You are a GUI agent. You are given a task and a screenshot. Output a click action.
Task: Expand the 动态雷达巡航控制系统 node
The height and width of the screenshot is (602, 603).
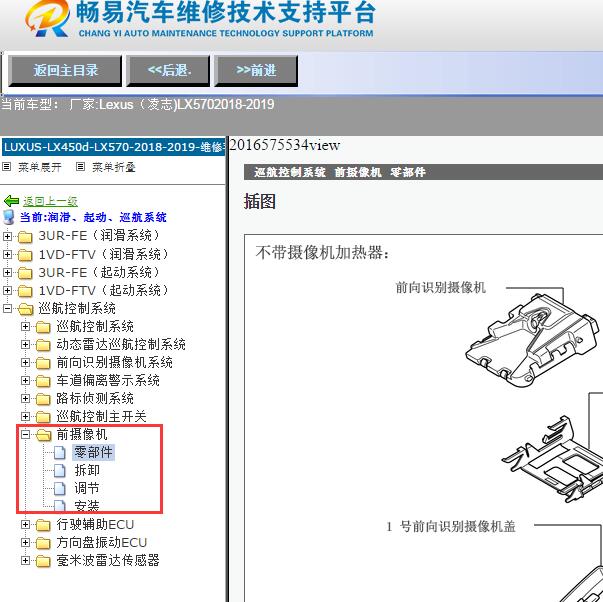(x=25, y=344)
